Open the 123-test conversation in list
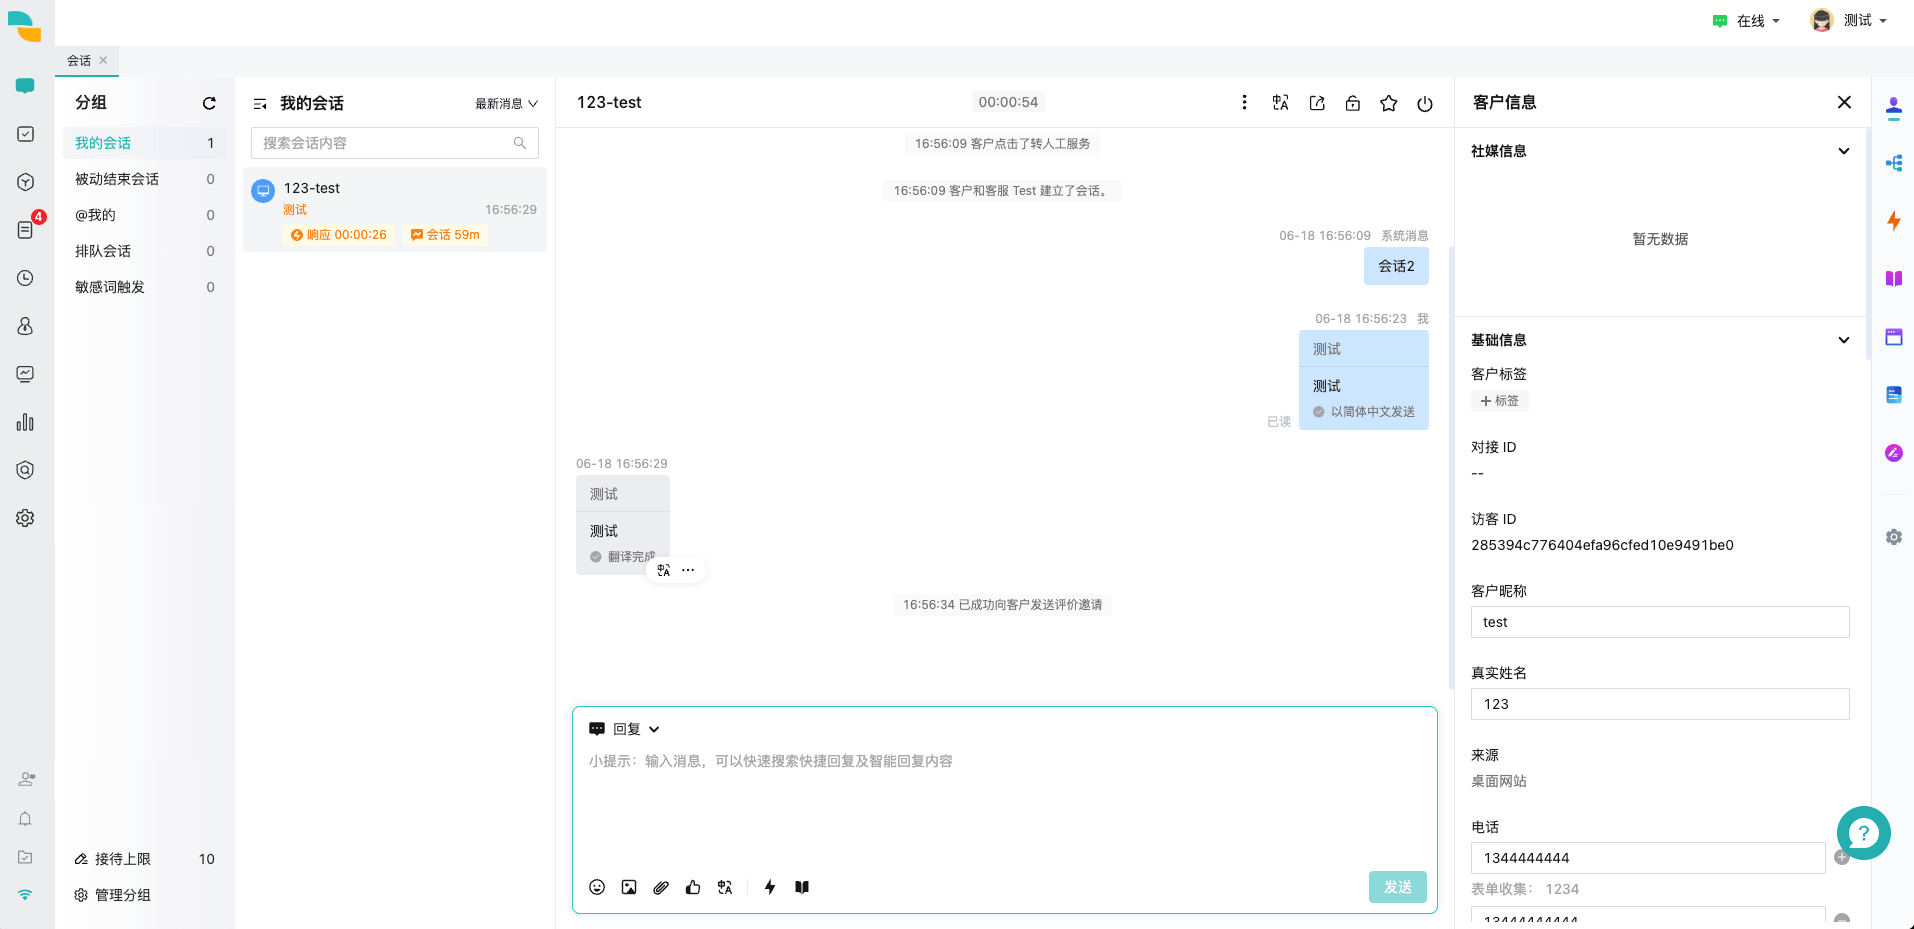1914x929 pixels. click(395, 210)
